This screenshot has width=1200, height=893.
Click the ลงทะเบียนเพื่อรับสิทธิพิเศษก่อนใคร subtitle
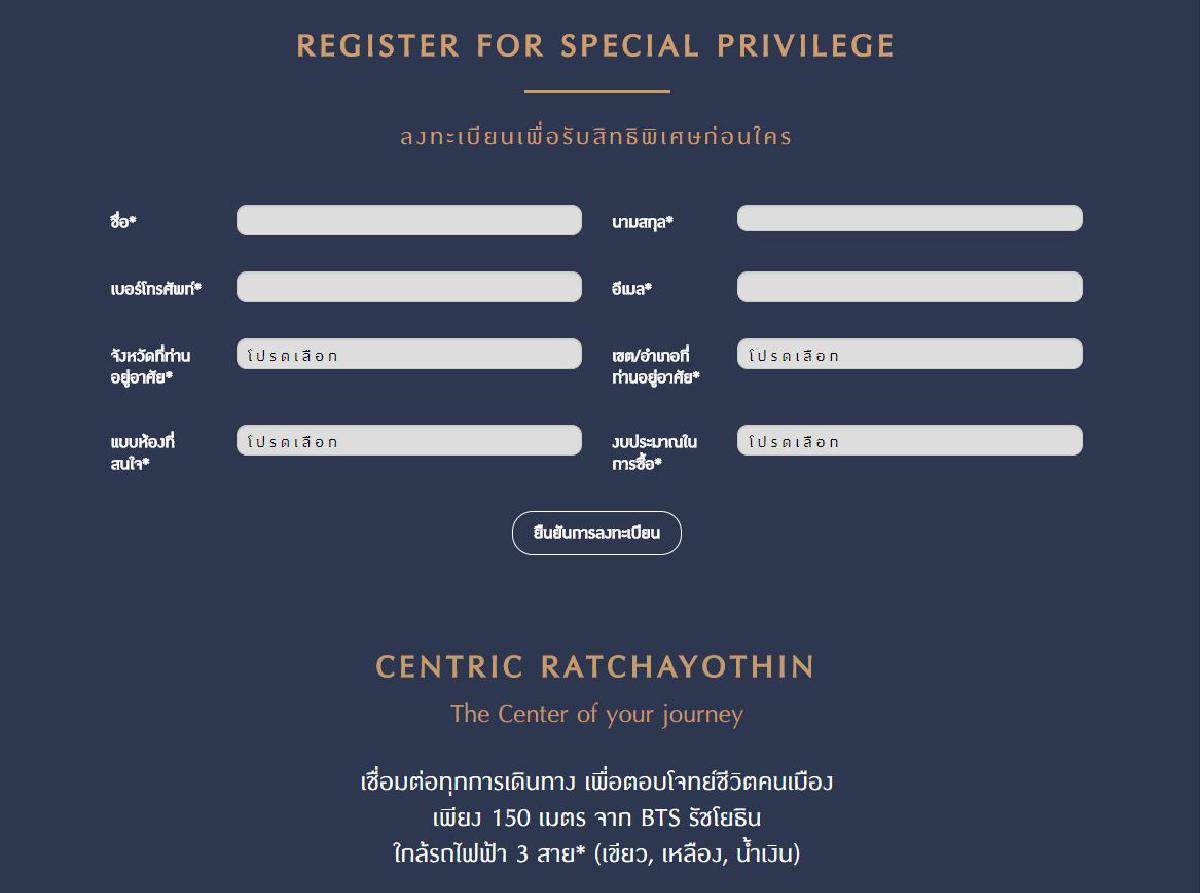(596, 136)
